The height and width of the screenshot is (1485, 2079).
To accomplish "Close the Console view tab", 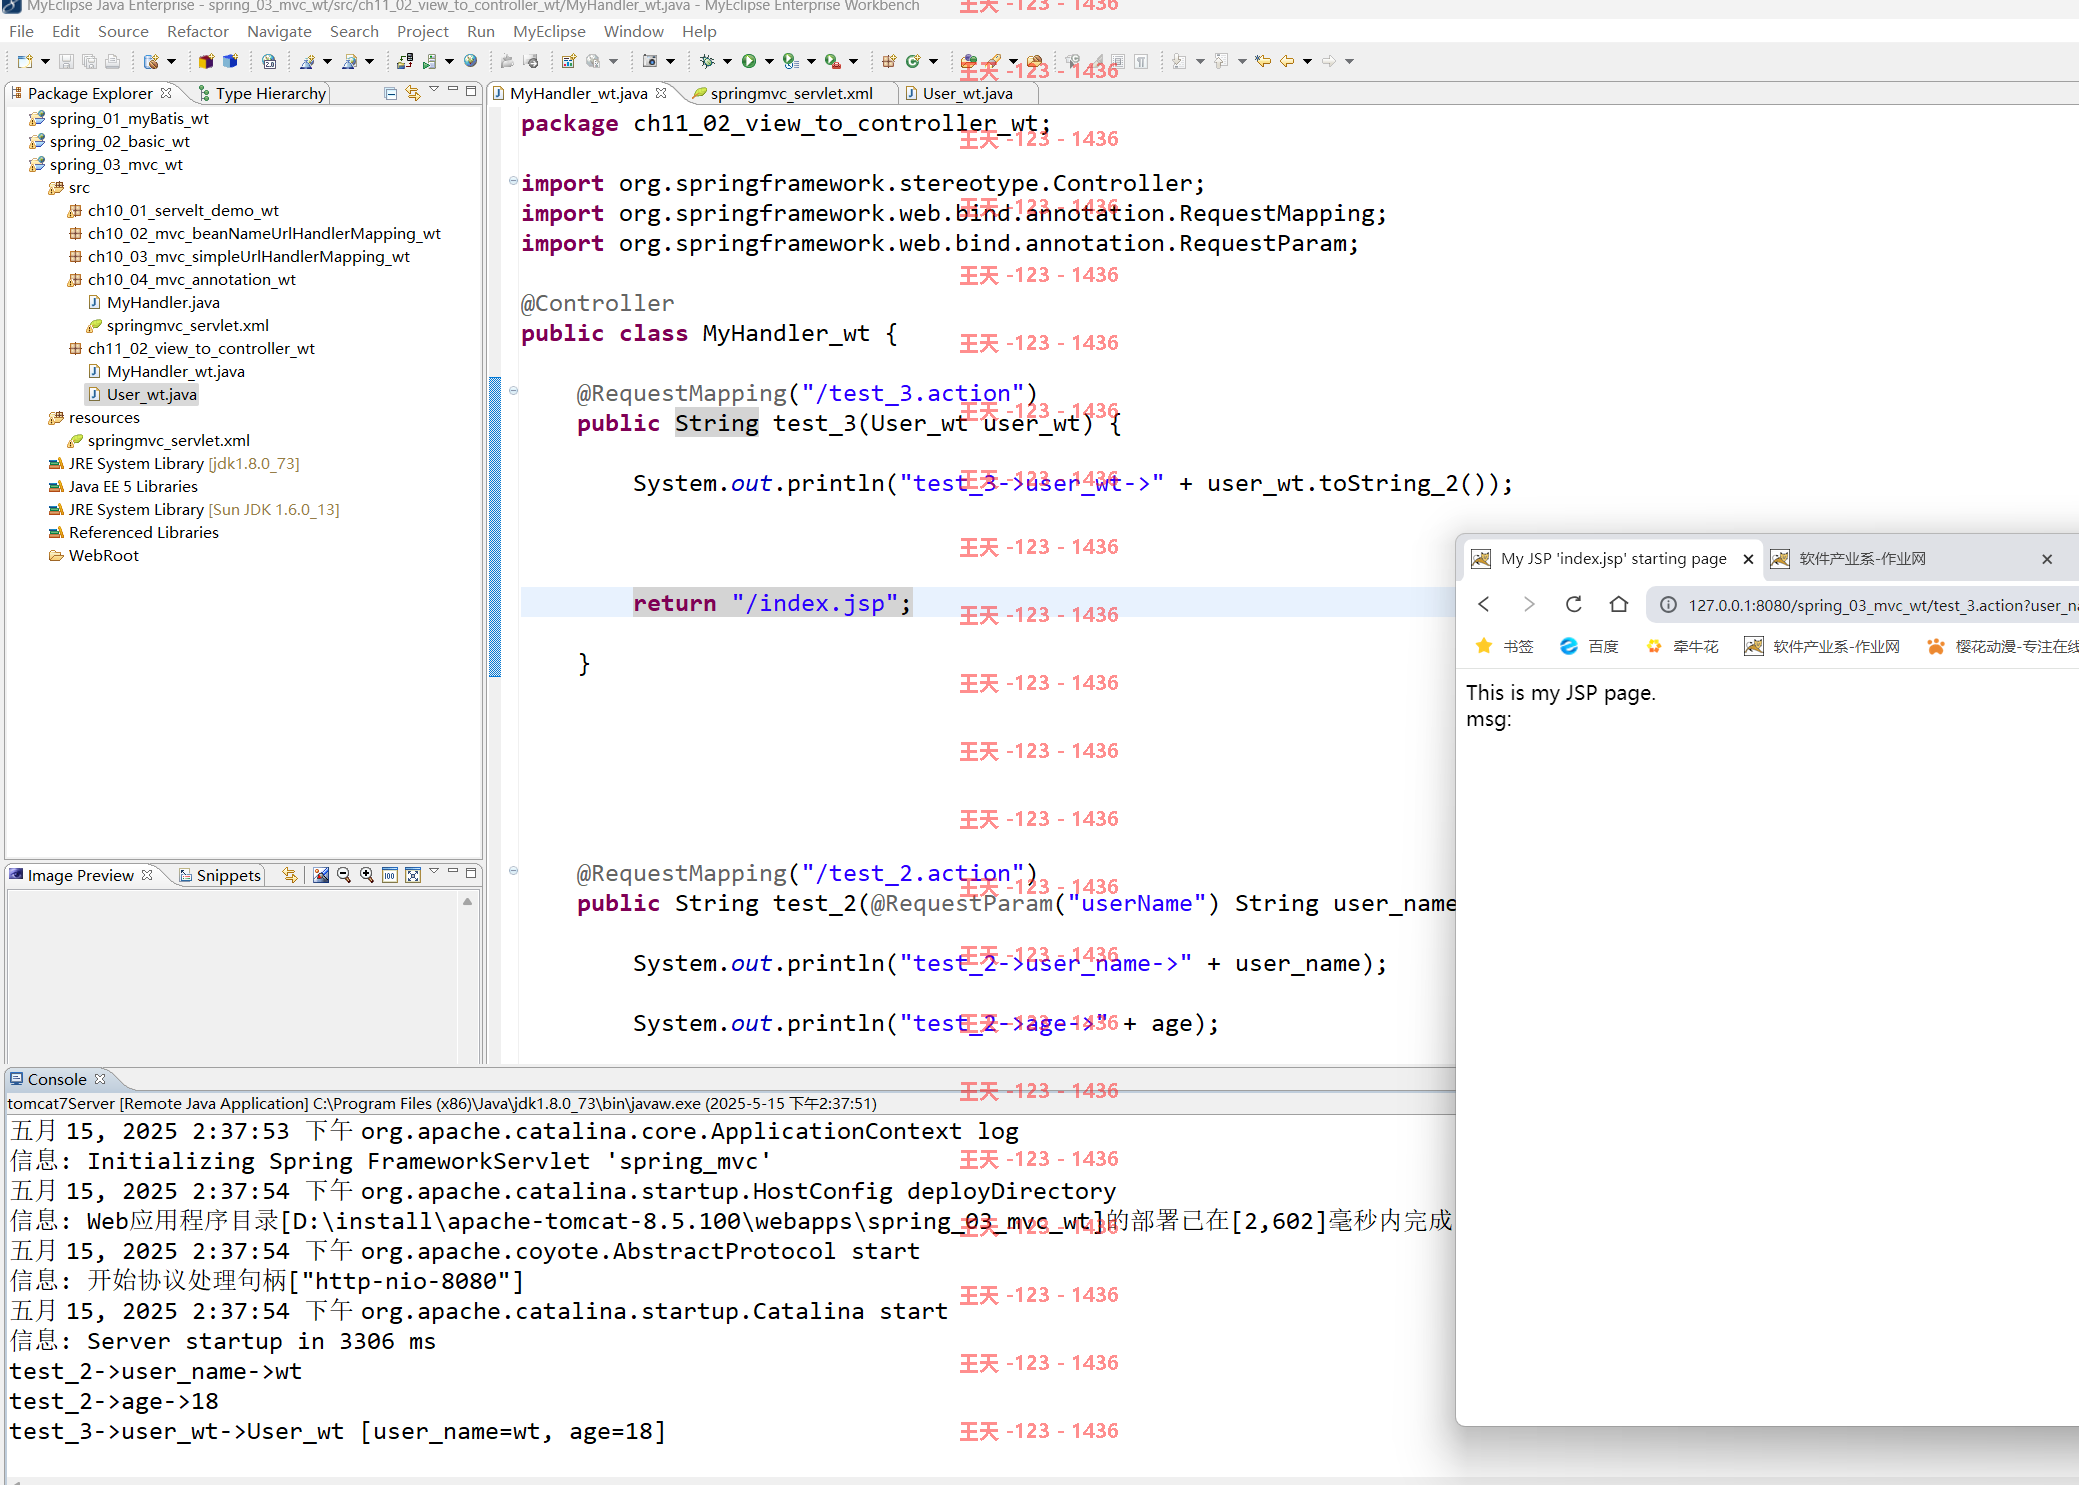I will [100, 1079].
